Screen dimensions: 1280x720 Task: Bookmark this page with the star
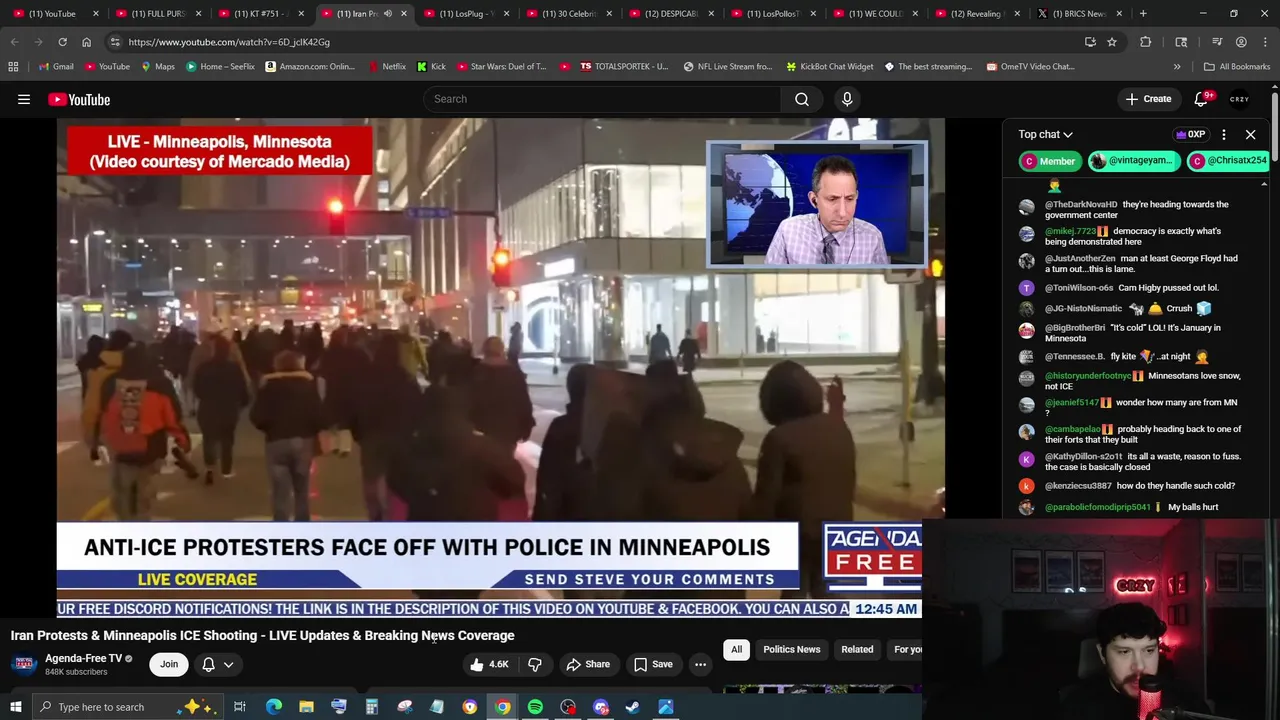point(1112,42)
